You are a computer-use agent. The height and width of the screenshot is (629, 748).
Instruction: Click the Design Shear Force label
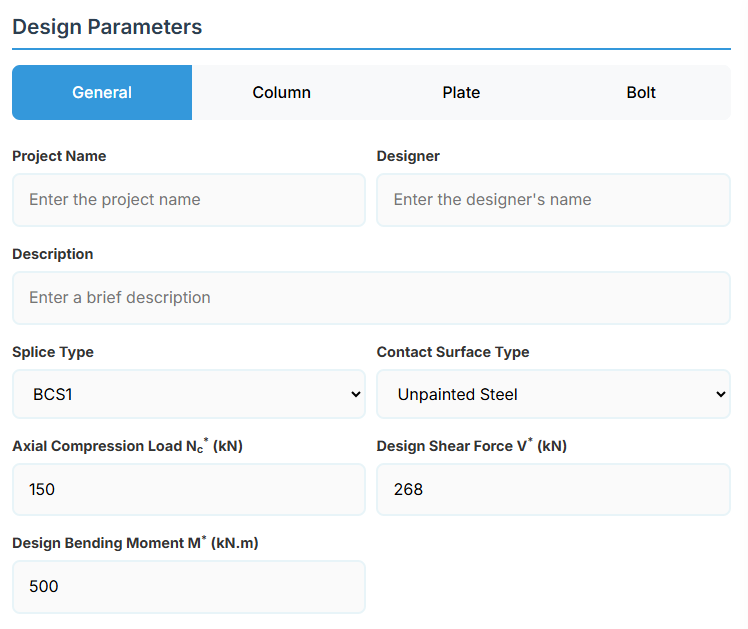[x=471, y=446]
